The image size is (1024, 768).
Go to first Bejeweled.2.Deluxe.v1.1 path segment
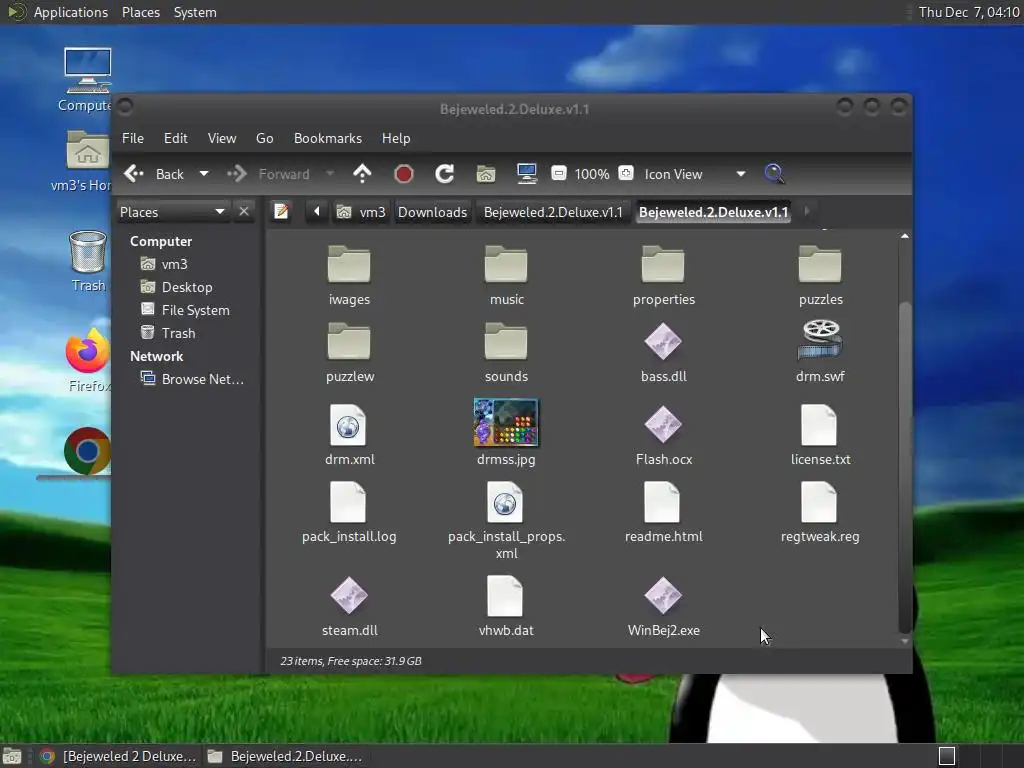[x=552, y=212]
